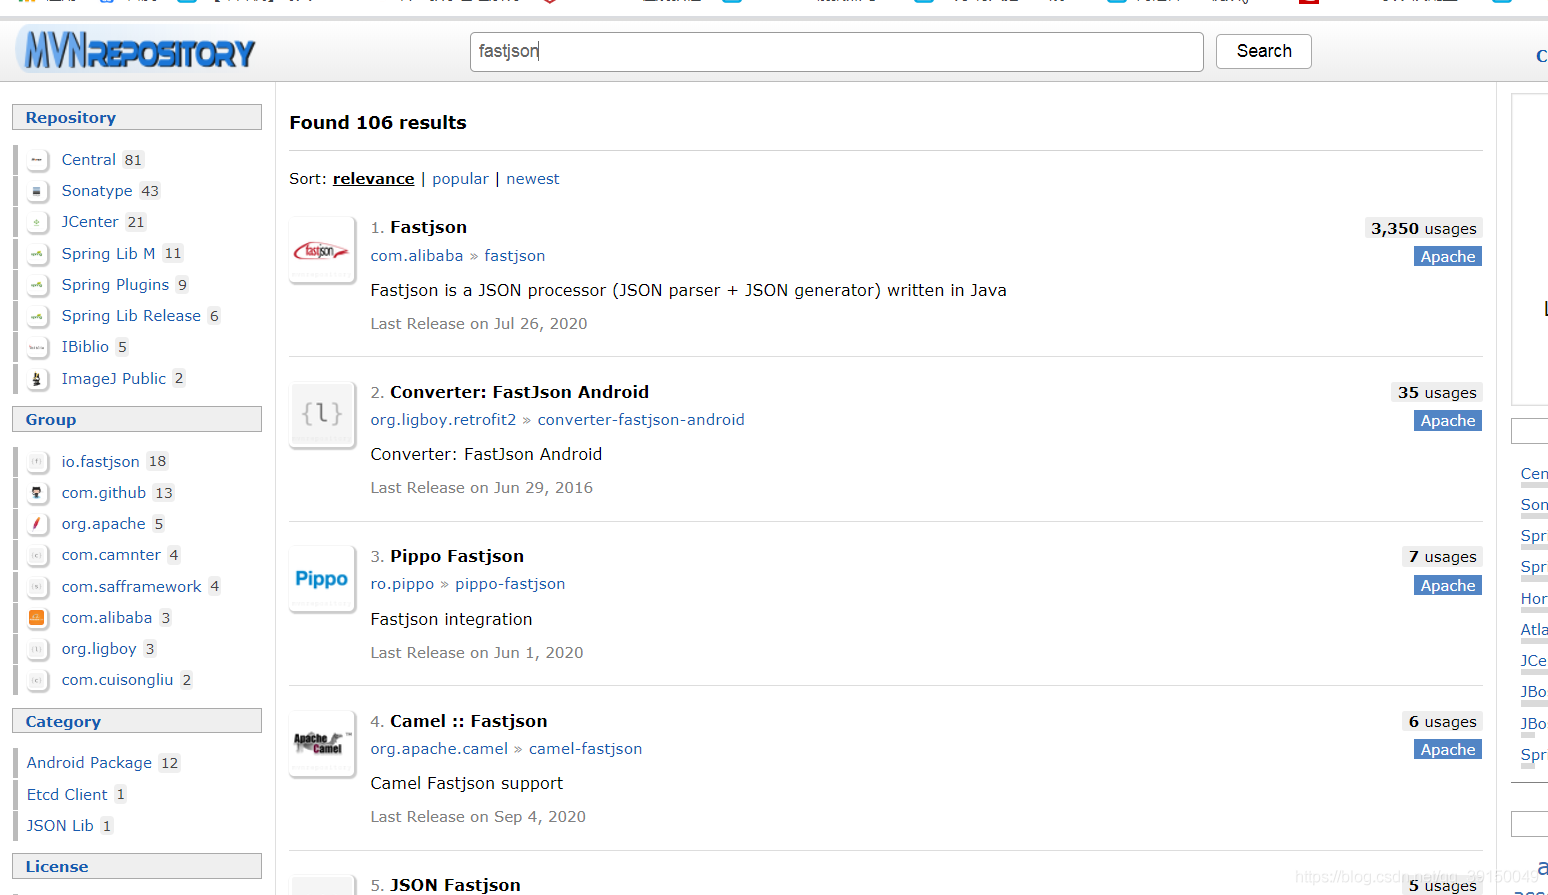
Task: Open the org.ligboy.retrofit2 group link
Action: coord(443,420)
